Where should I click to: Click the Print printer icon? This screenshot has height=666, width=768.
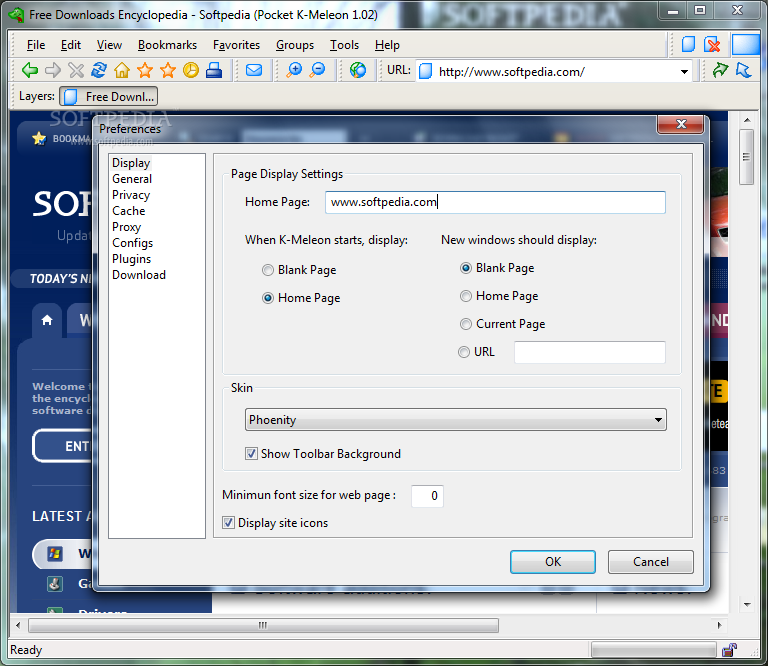(214, 71)
